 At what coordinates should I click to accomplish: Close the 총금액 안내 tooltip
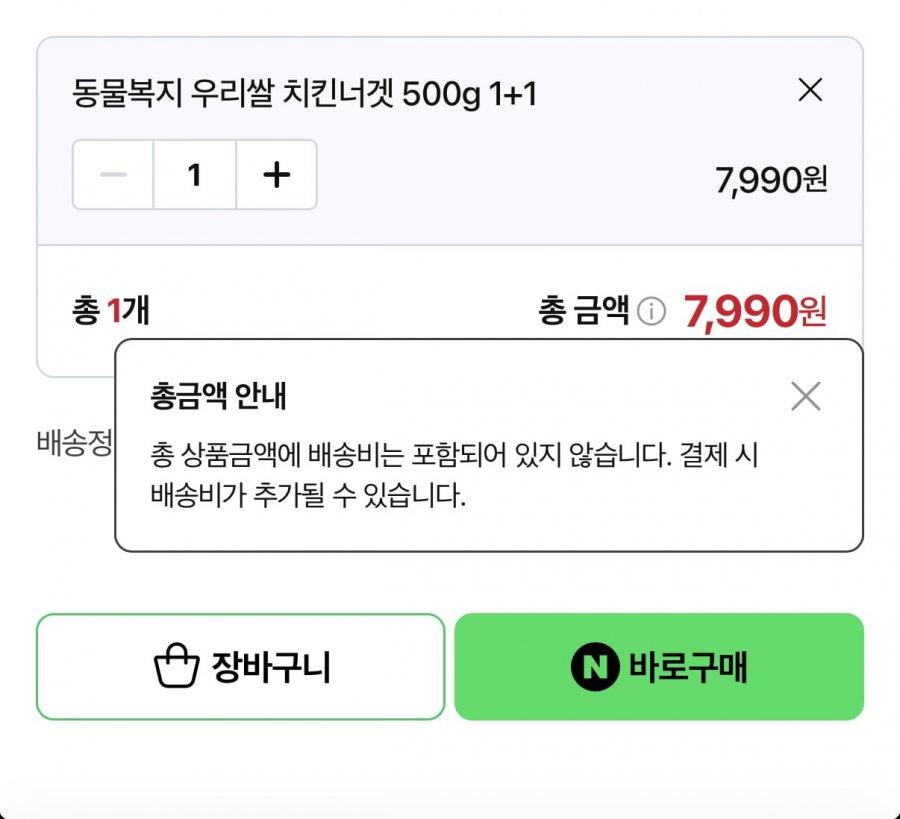(x=805, y=396)
